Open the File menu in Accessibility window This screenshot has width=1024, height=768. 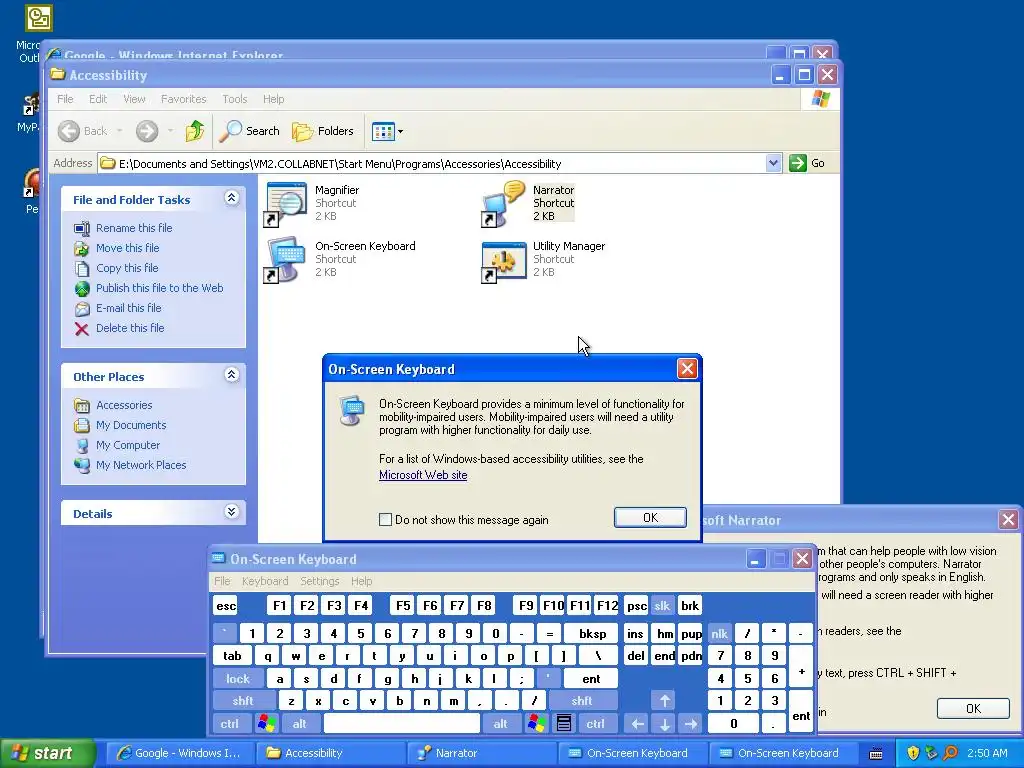65,99
